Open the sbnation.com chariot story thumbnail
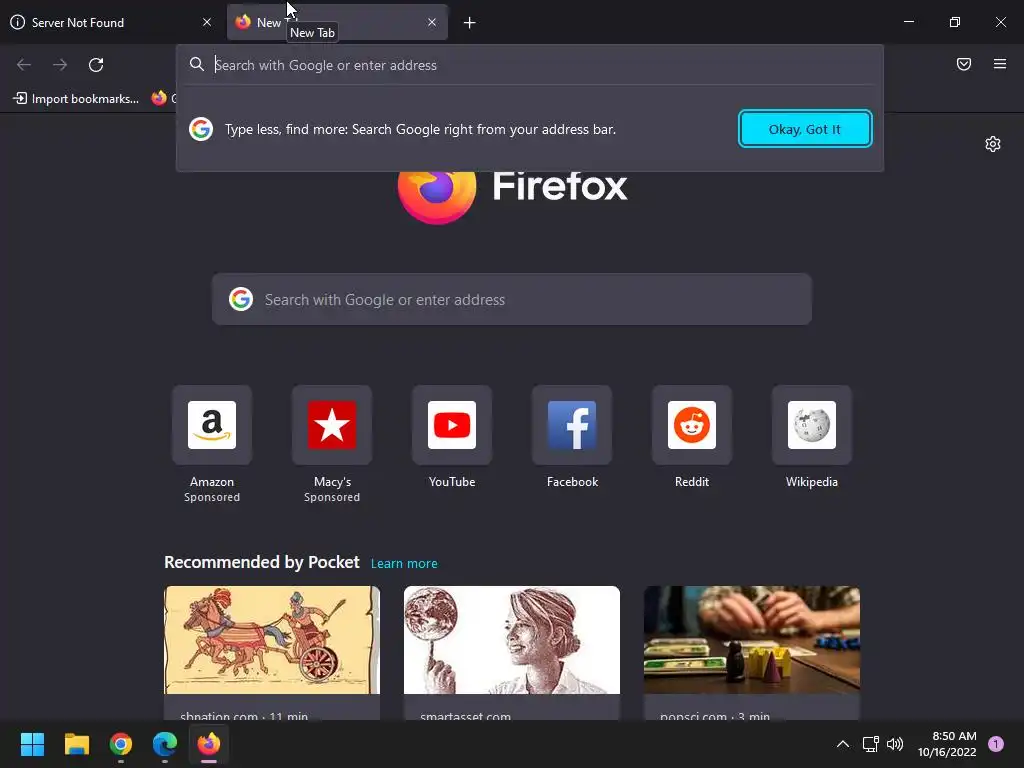Screen dimensions: 1024x768 click(x=272, y=640)
